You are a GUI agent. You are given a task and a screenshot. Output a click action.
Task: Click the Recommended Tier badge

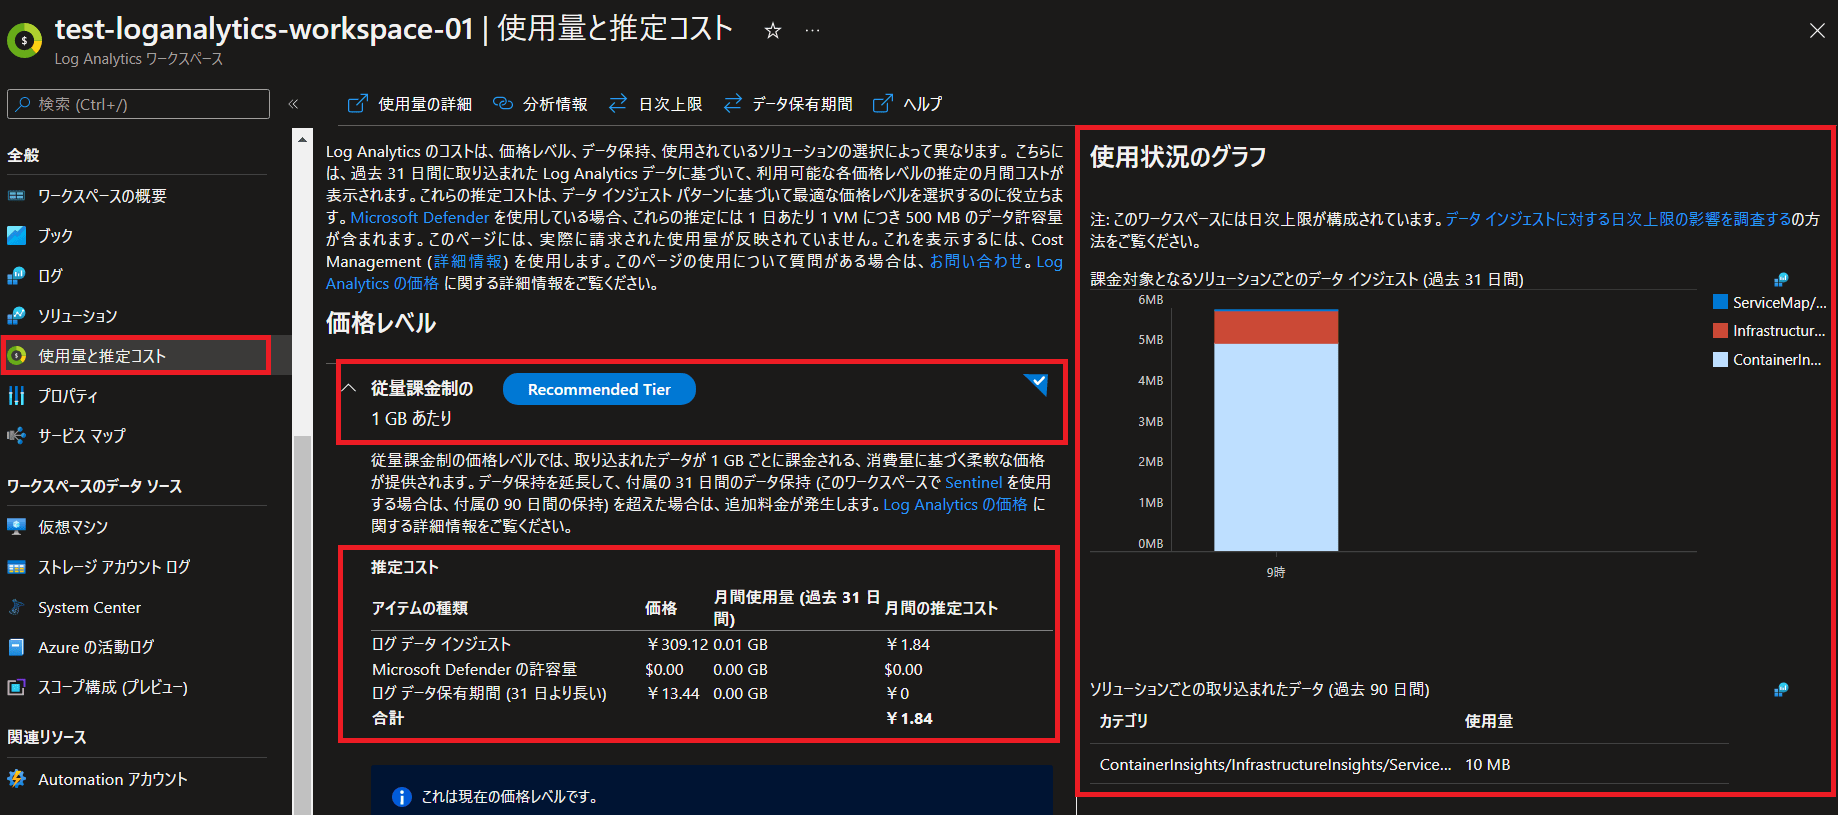(599, 389)
